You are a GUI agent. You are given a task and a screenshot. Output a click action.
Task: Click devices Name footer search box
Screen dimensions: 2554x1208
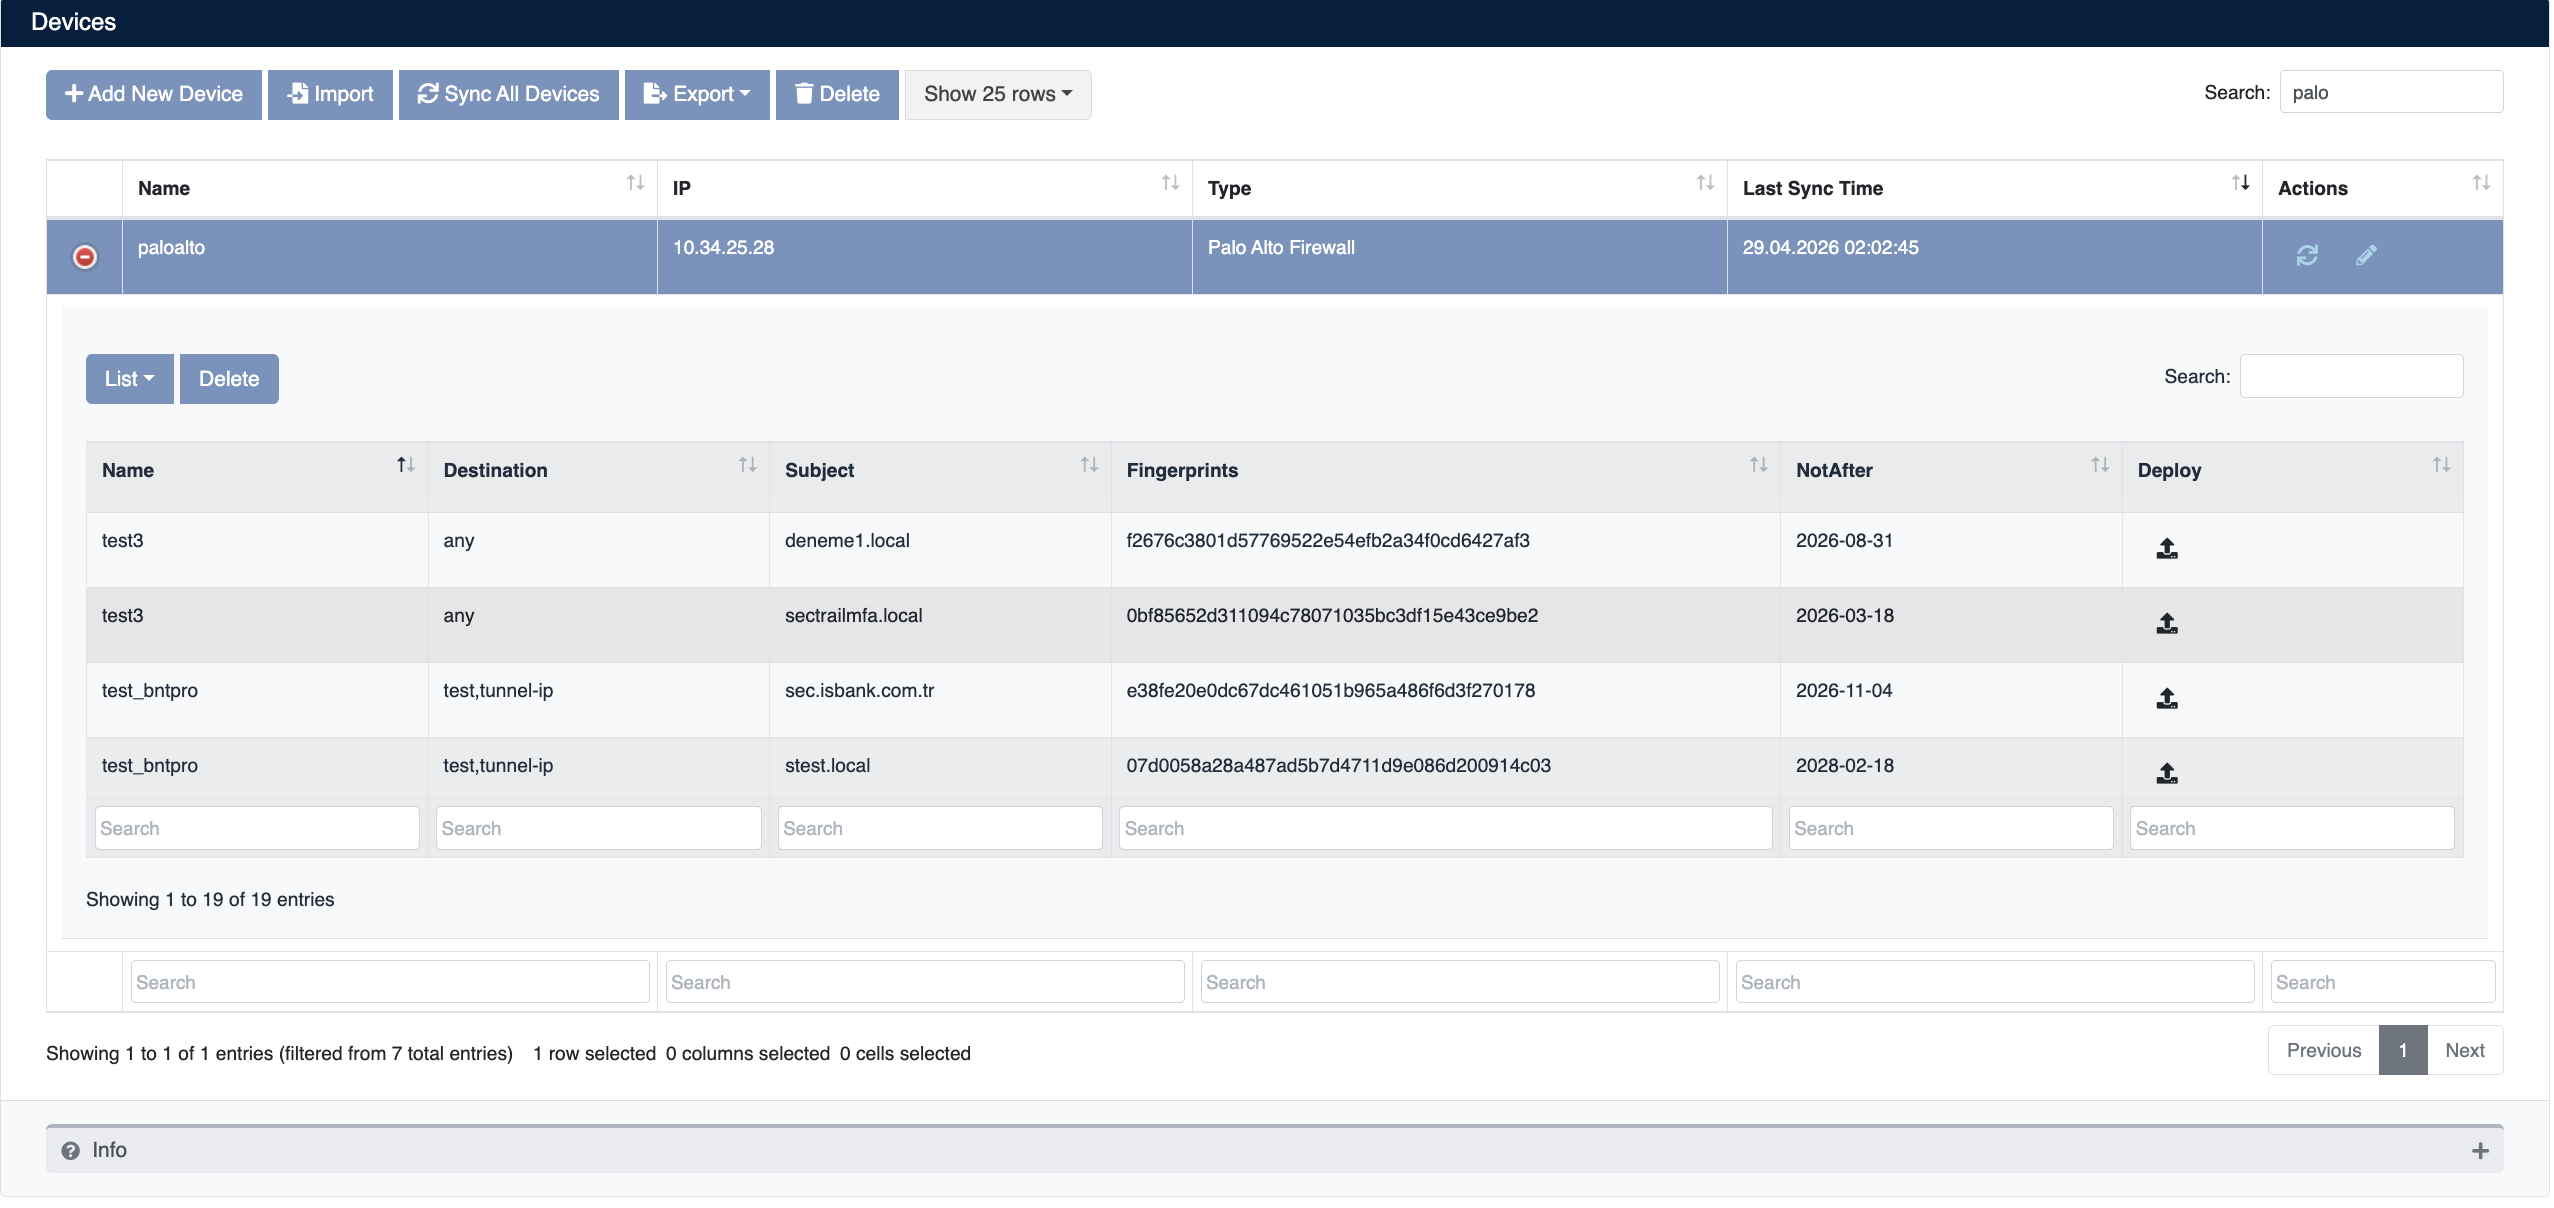tap(390, 982)
